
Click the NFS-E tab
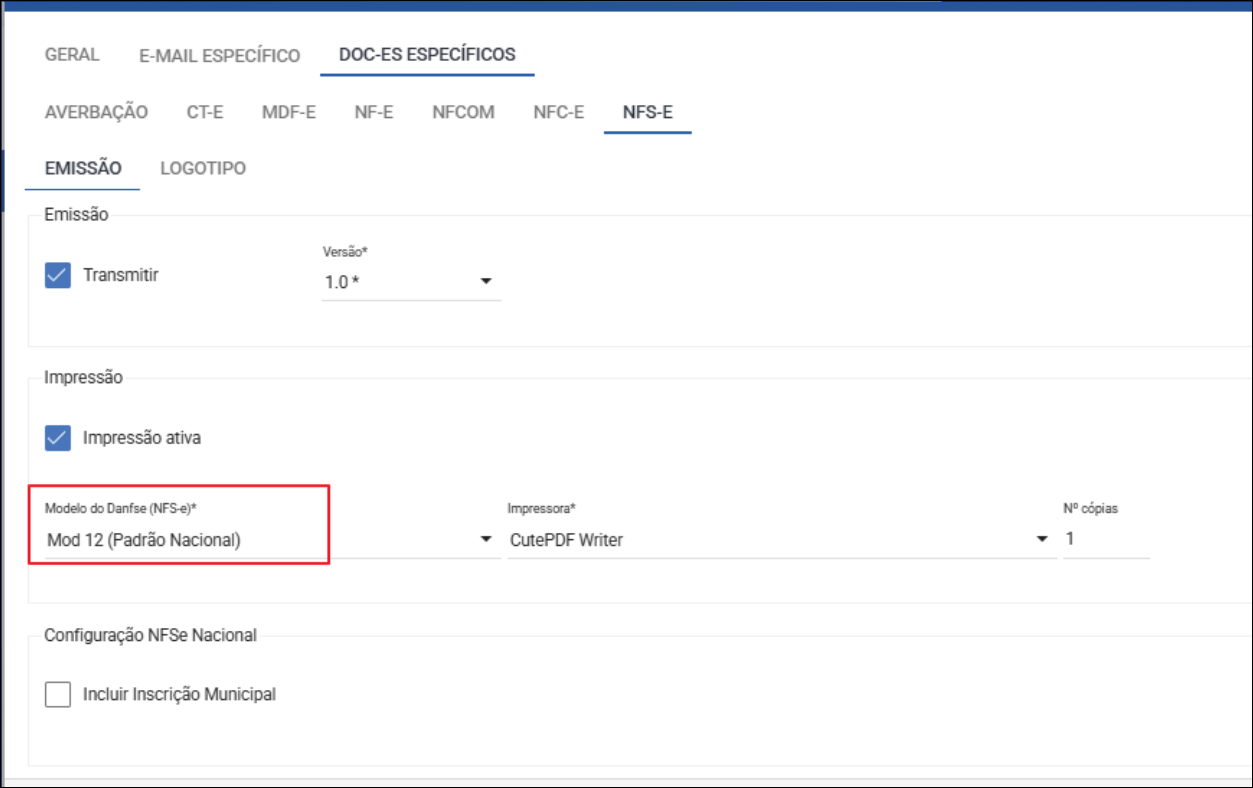647,112
